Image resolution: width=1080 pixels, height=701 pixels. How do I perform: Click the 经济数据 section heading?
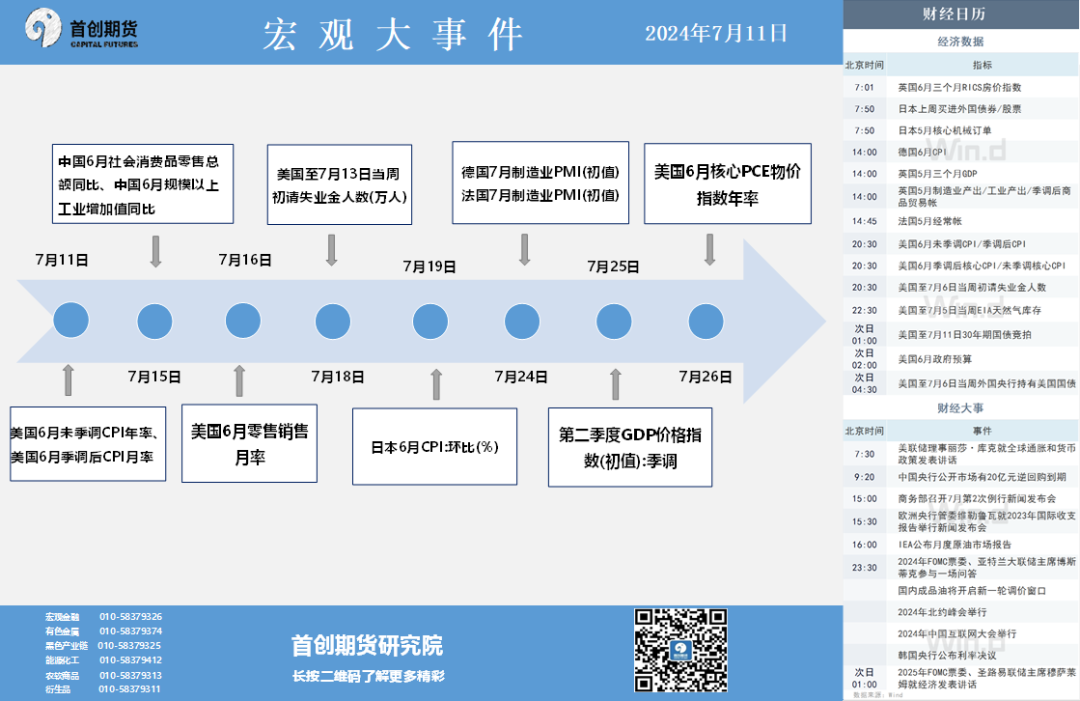pos(960,41)
